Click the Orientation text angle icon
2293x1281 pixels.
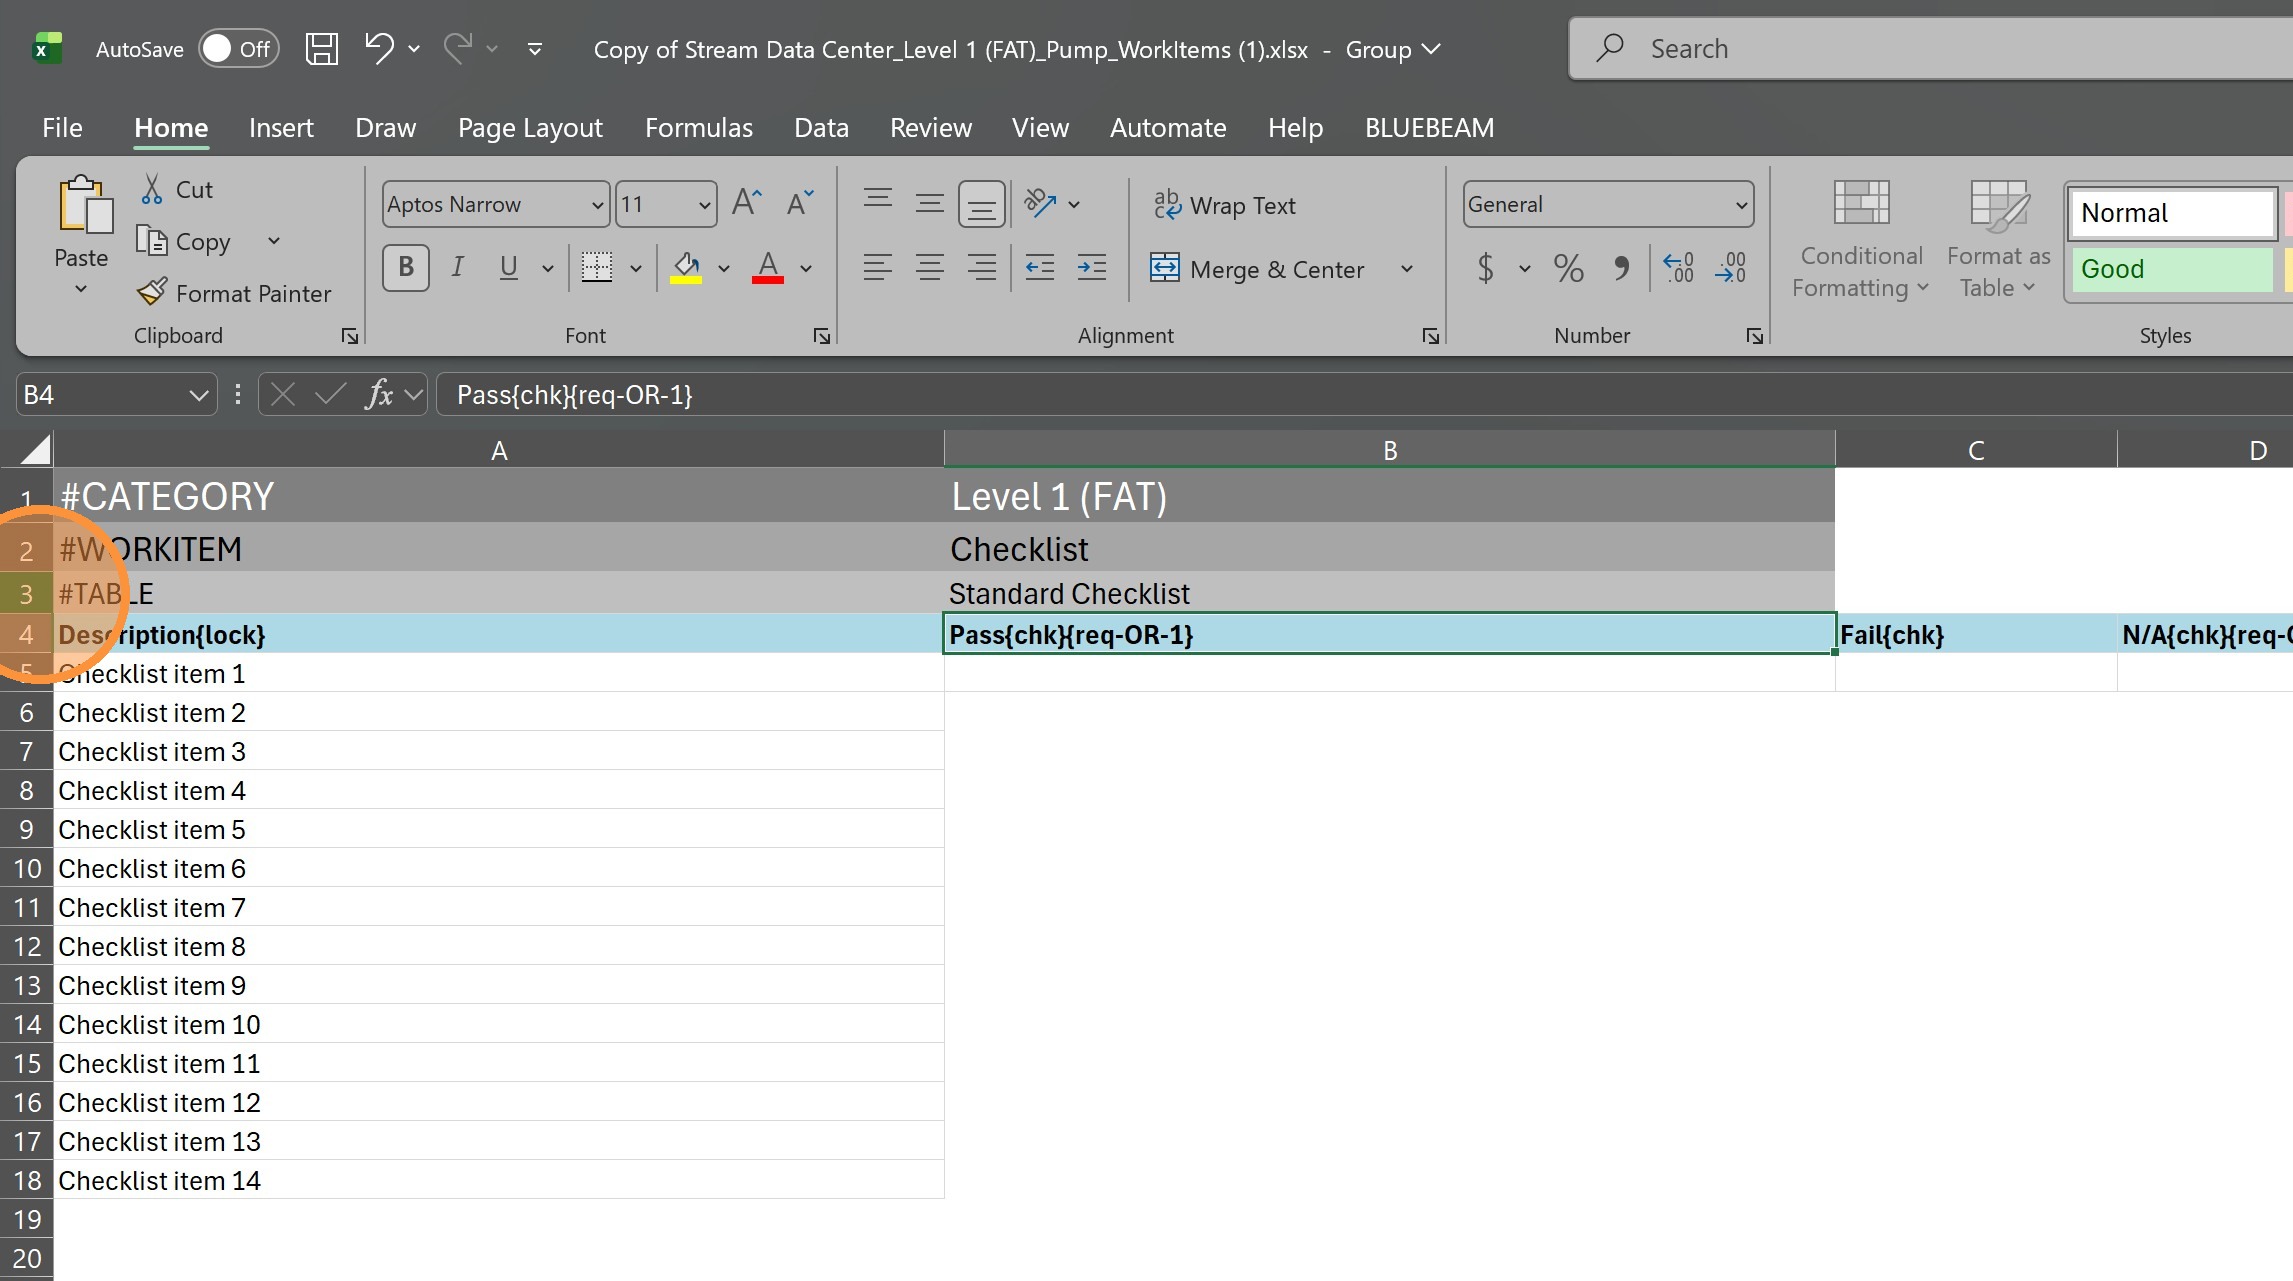pos(1040,203)
